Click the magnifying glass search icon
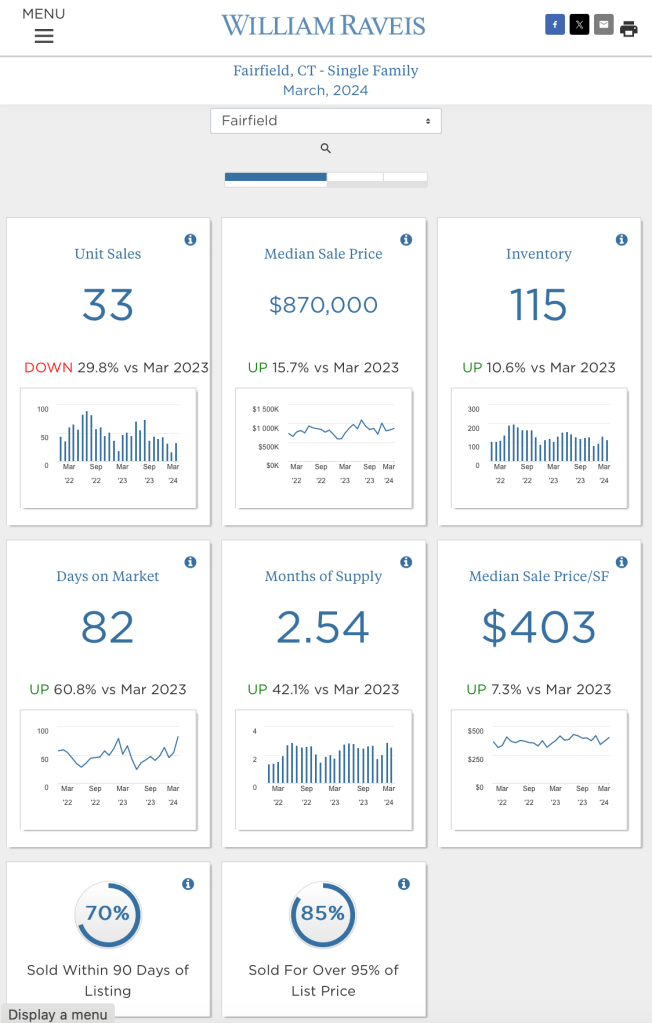The width and height of the screenshot is (652, 1023). [325, 148]
